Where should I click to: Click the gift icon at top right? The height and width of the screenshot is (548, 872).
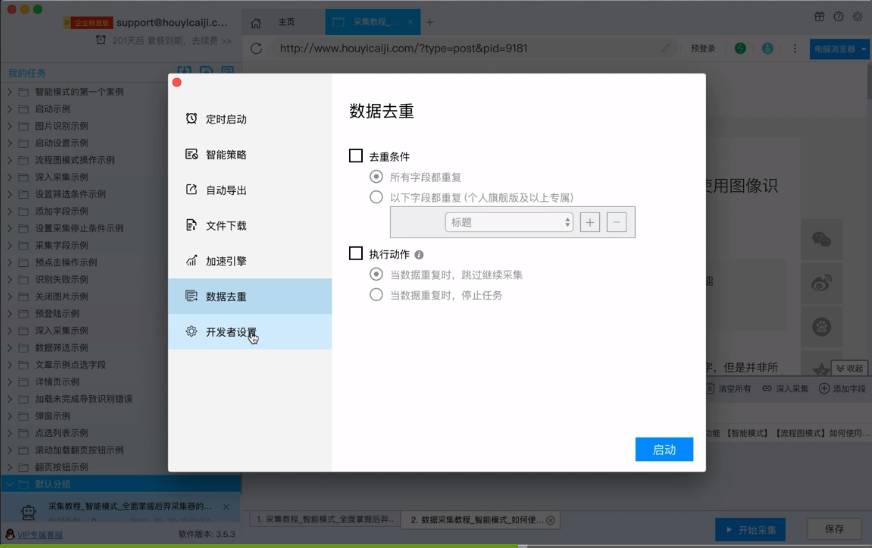[820, 17]
